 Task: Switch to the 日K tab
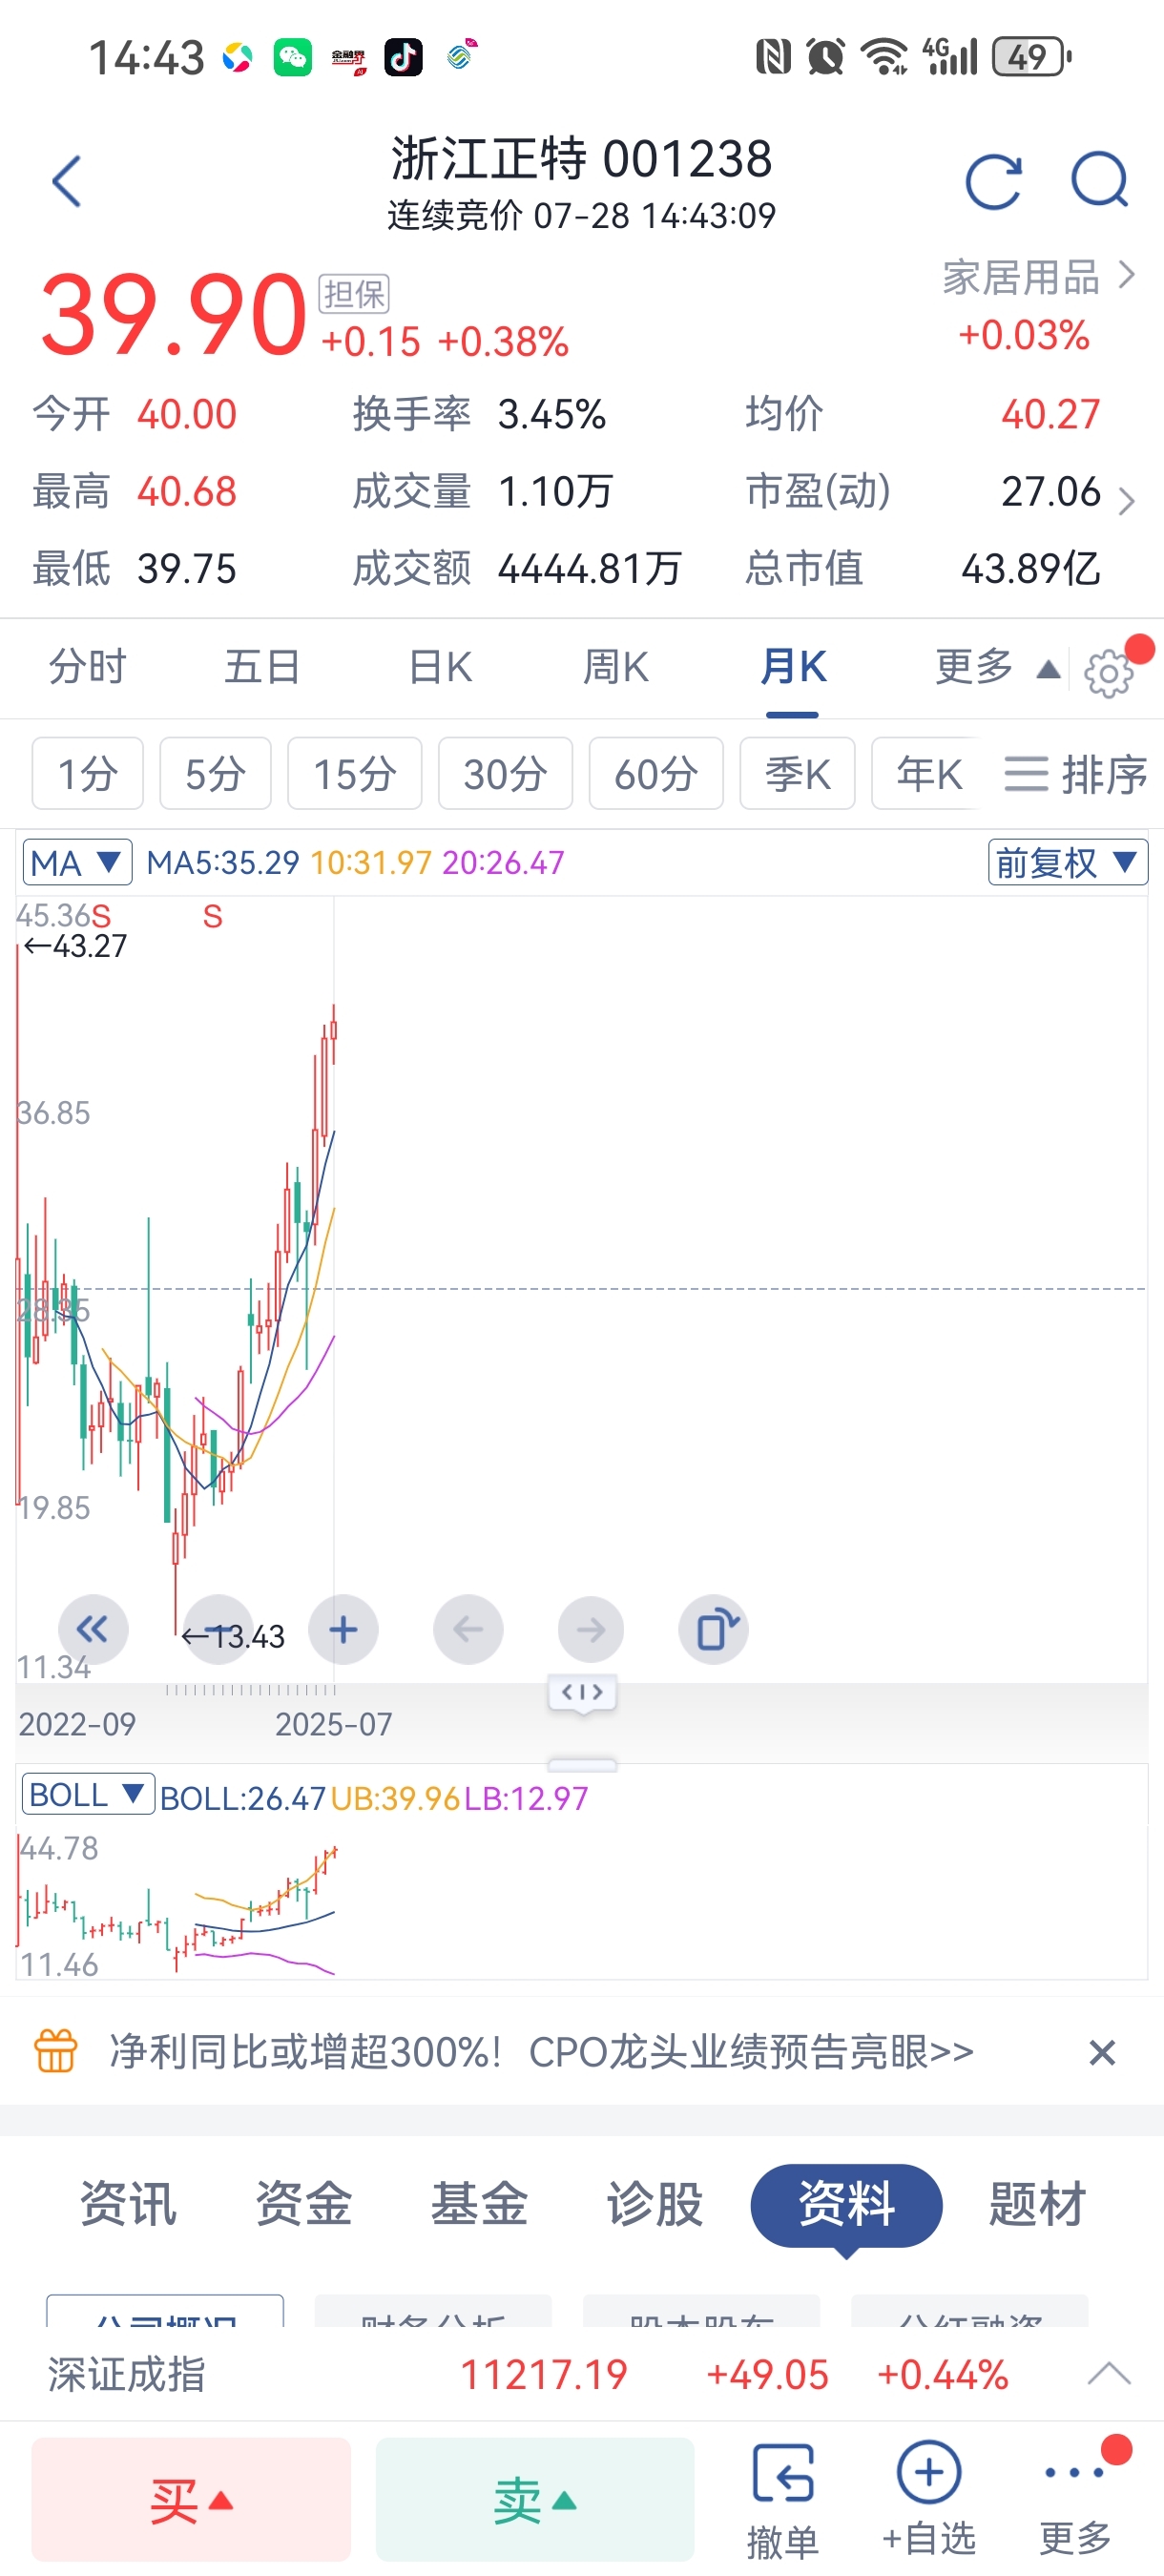[440, 667]
